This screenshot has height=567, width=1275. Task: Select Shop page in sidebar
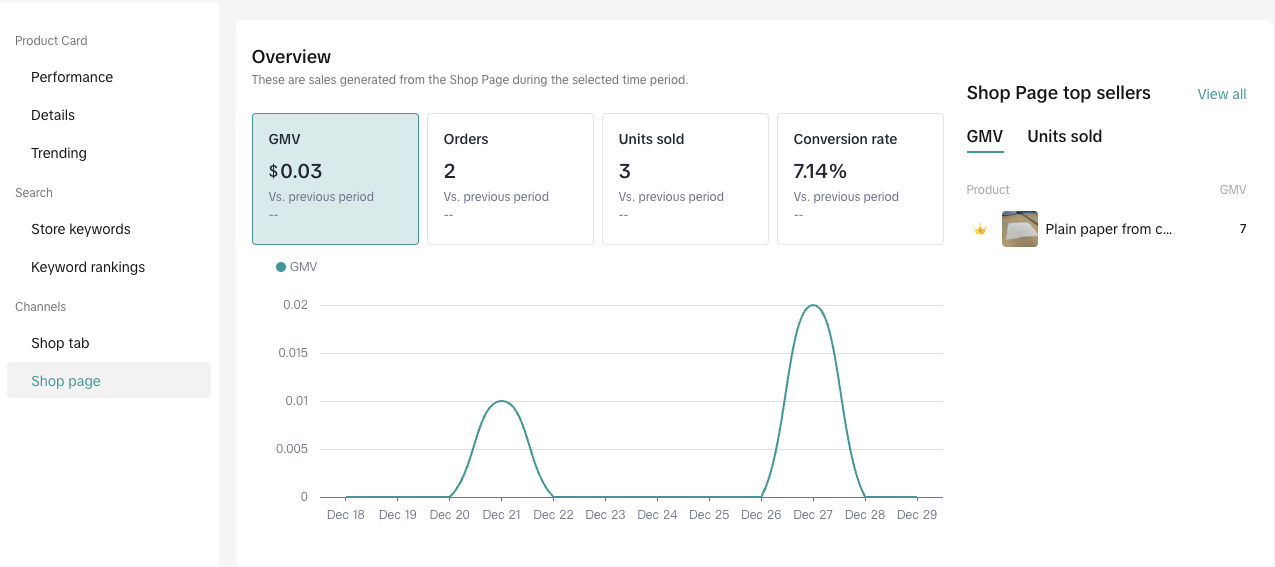66,381
